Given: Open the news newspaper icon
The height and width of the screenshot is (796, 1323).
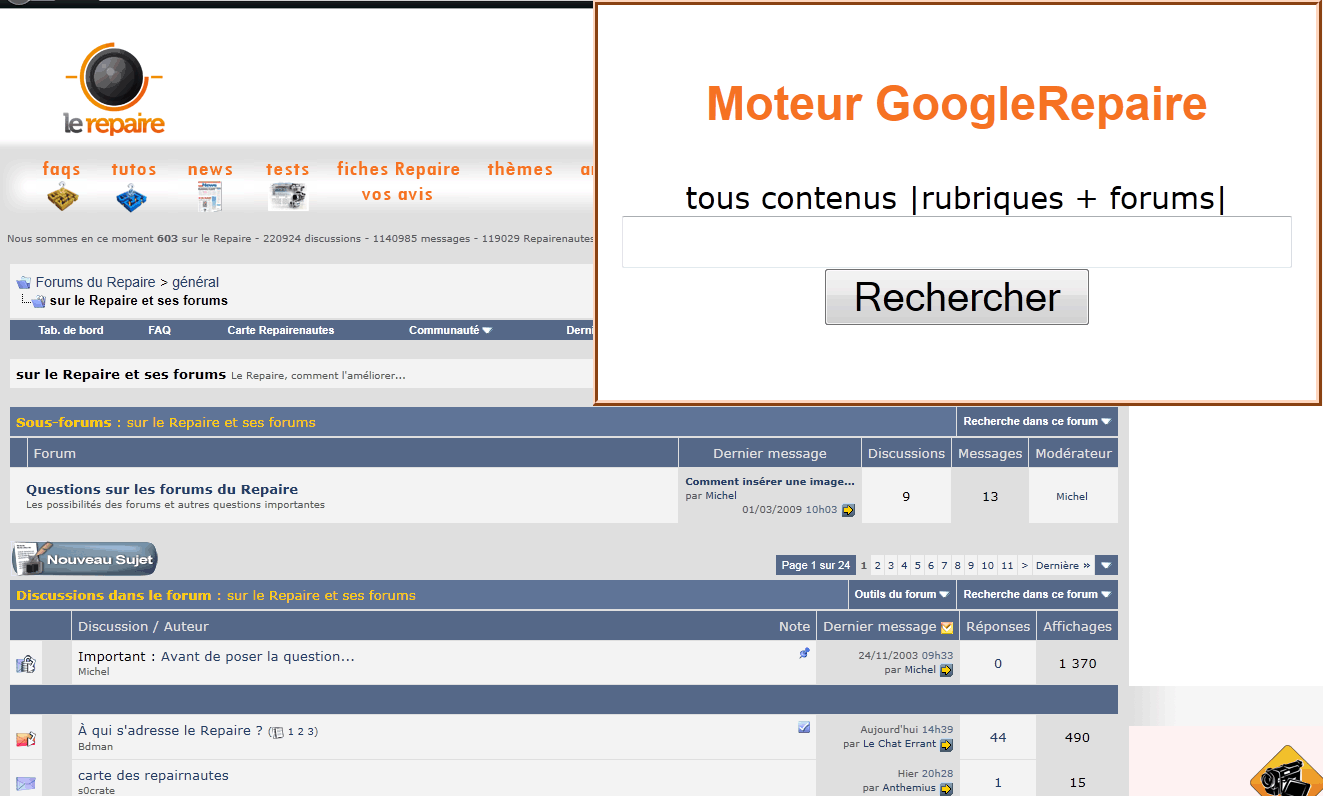Looking at the screenshot, I should tap(210, 197).
